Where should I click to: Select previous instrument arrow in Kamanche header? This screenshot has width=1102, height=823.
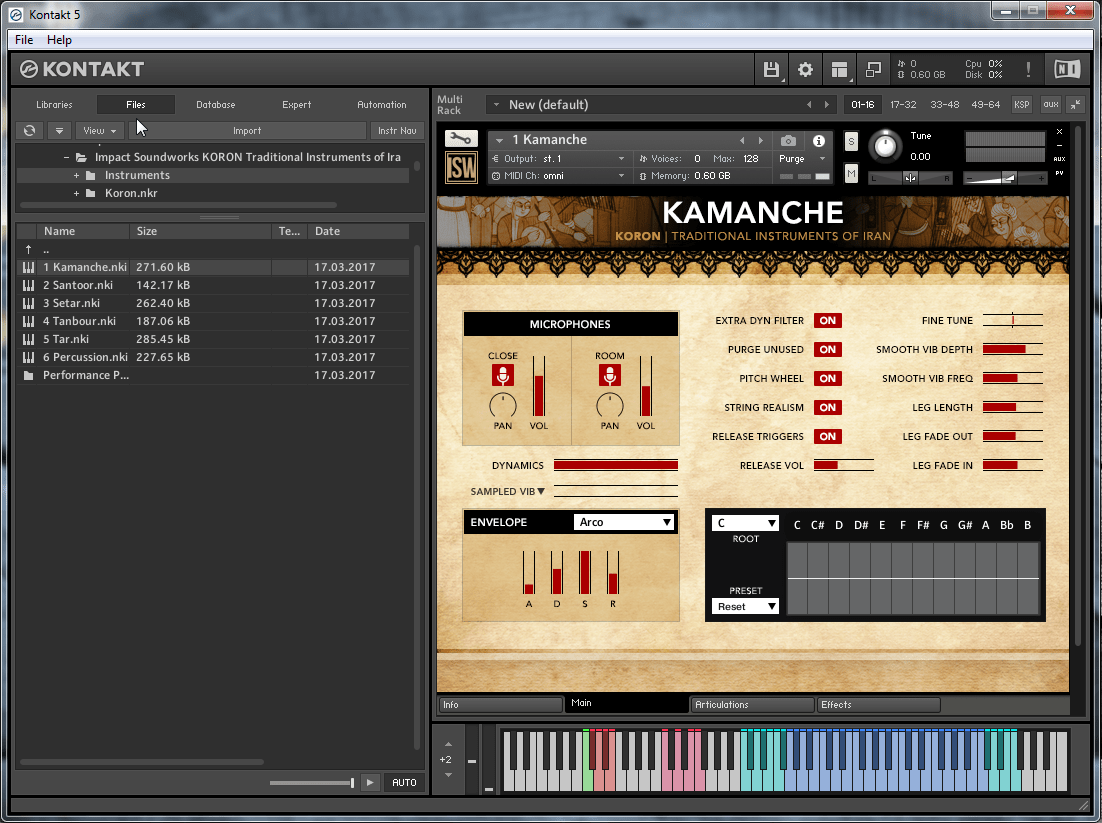[742, 141]
